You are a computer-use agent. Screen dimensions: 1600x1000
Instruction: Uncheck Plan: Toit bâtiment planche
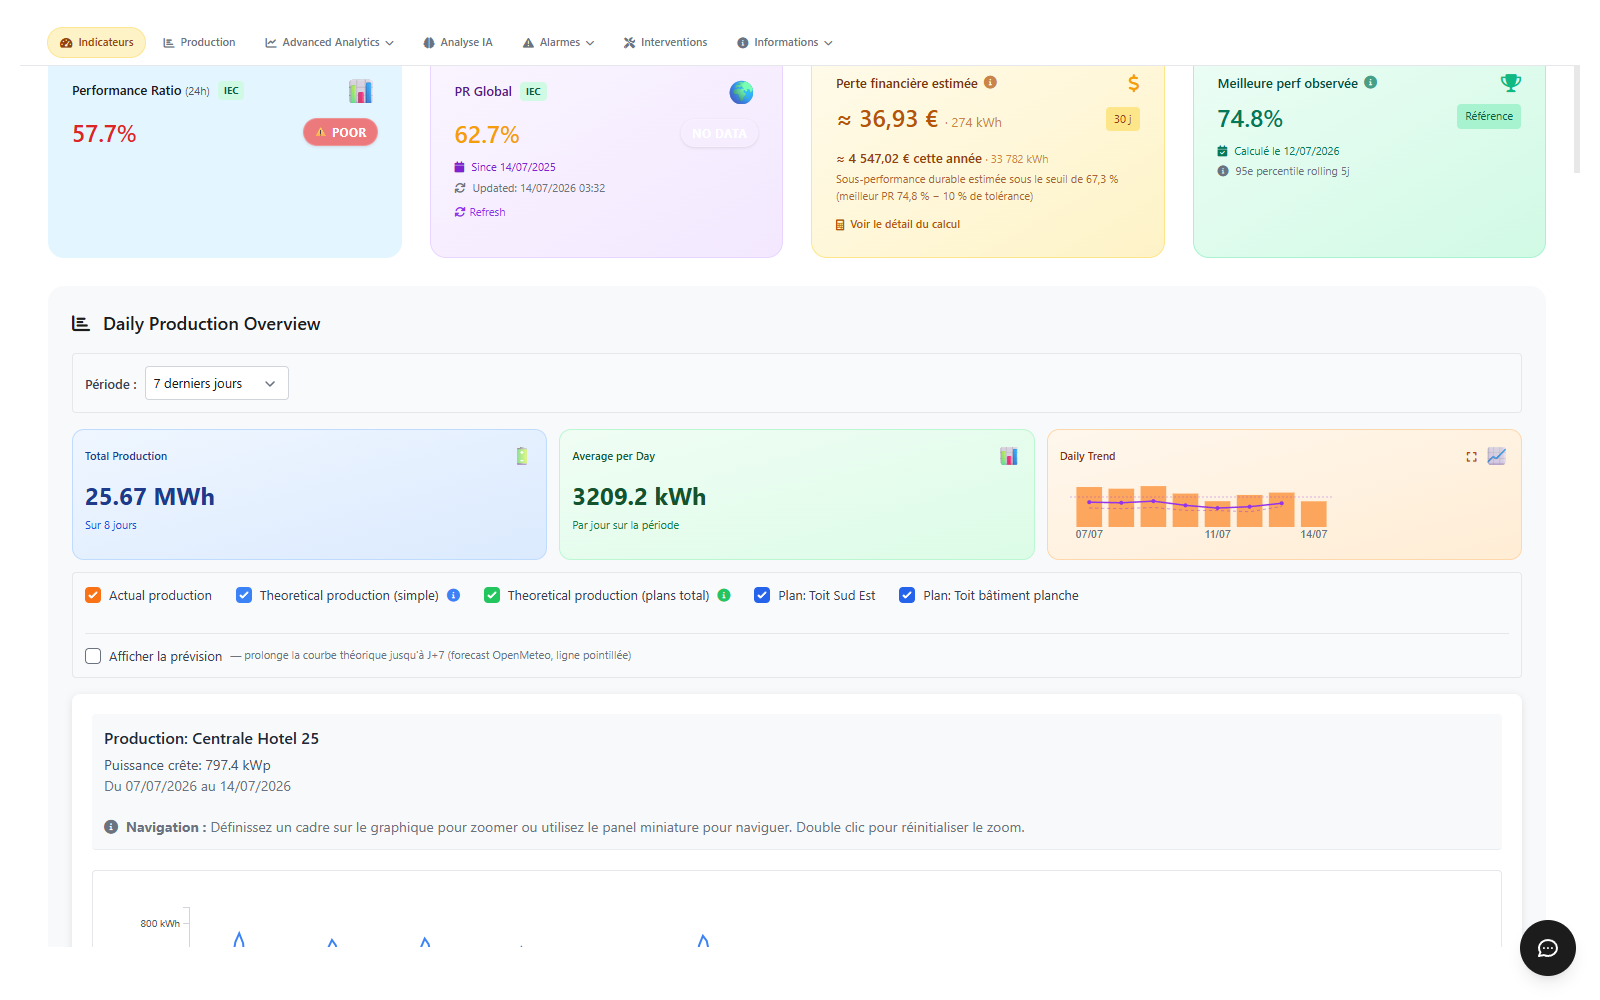pyautogui.click(x=907, y=595)
